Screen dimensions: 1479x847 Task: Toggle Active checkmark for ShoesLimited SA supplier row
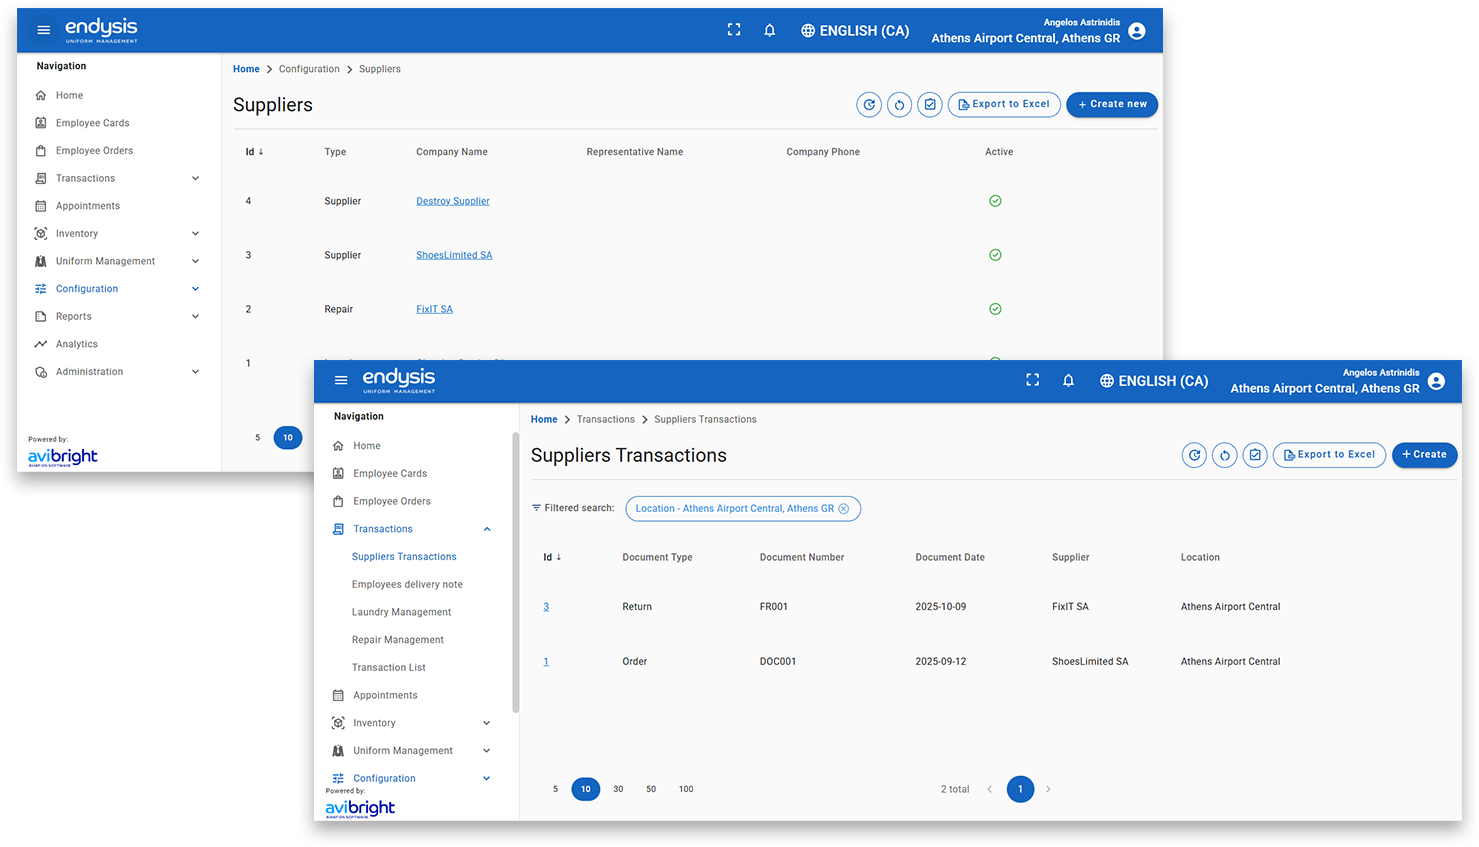(x=995, y=255)
